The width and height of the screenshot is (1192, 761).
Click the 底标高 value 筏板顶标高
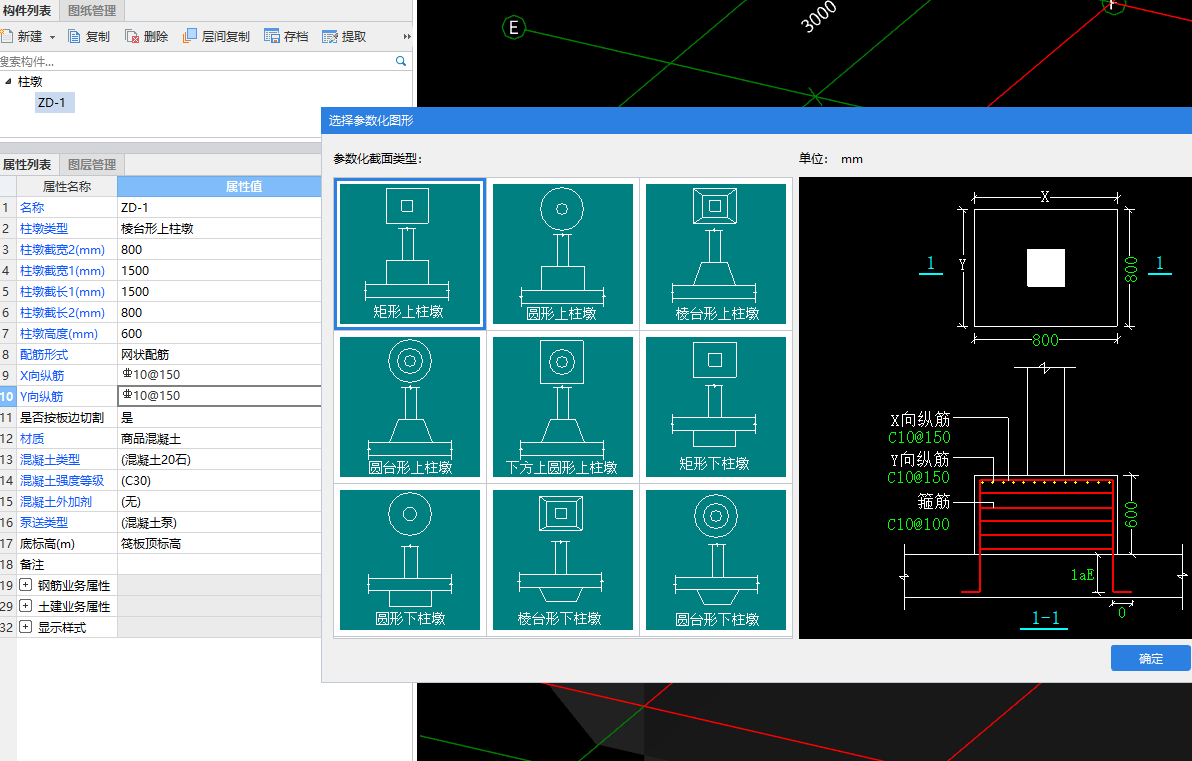click(219, 544)
